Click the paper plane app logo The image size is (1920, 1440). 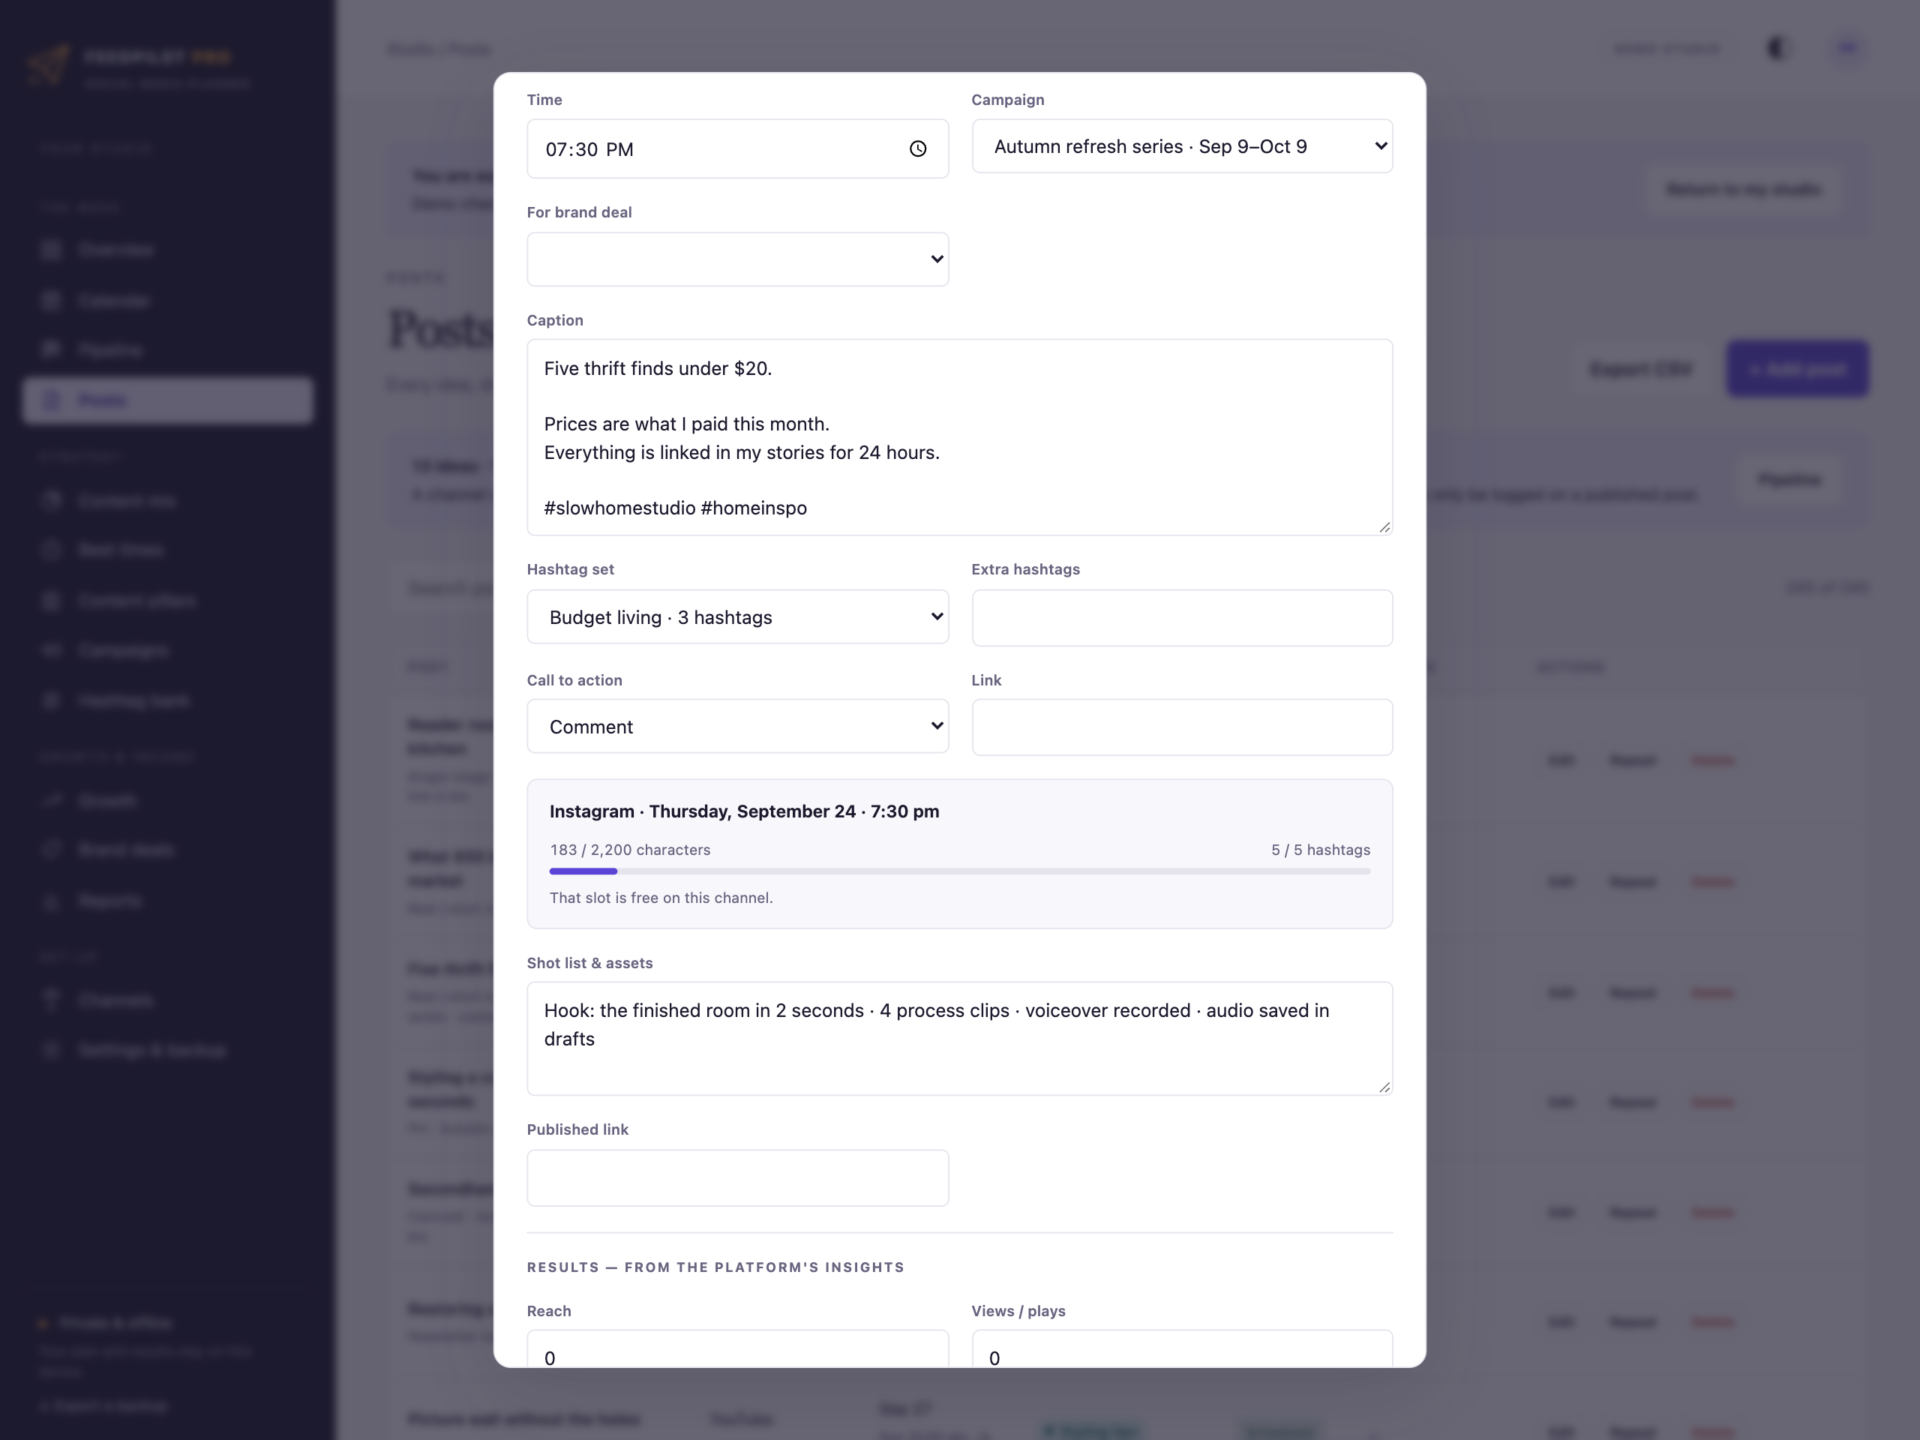(49, 66)
